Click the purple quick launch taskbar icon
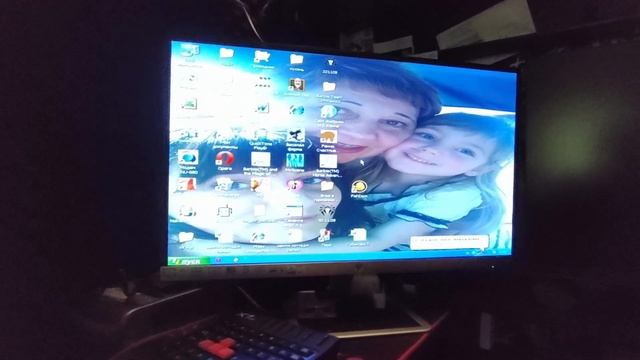 [x=219, y=260]
